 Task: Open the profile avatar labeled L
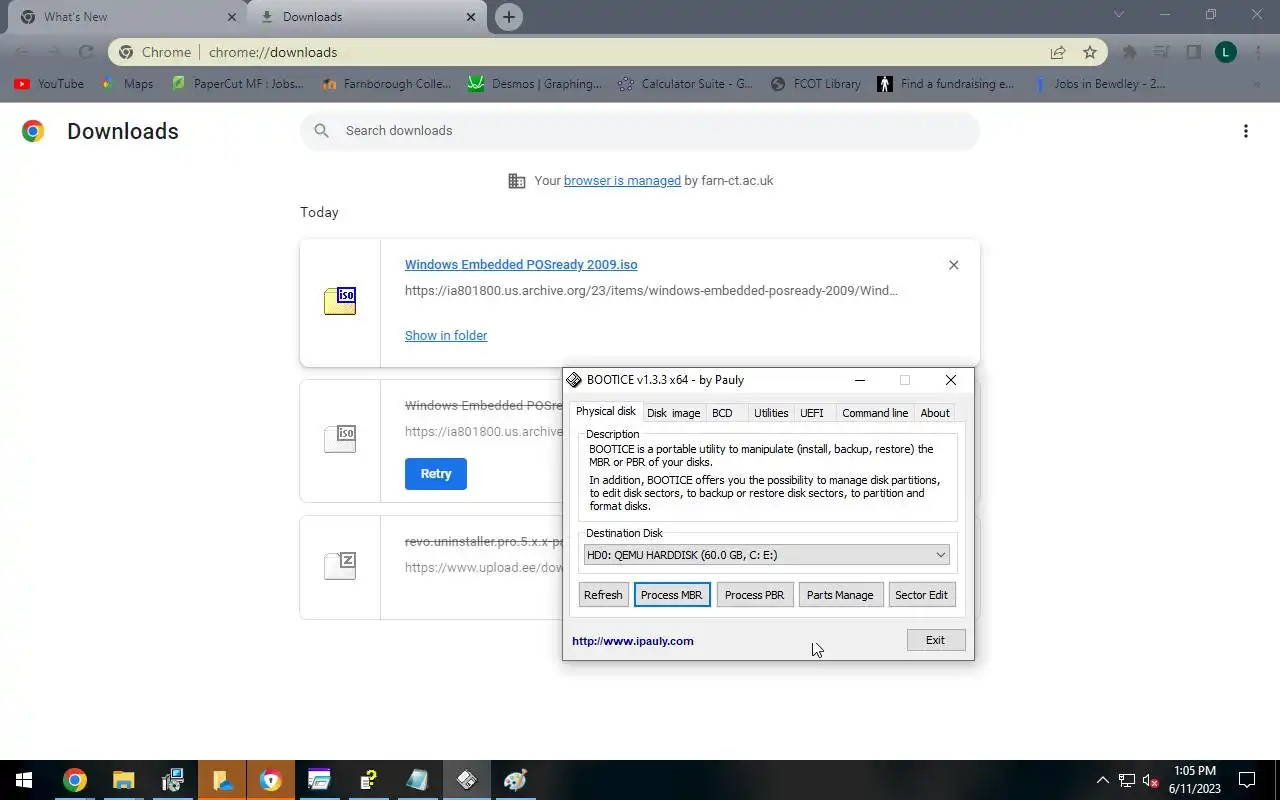(1226, 52)
